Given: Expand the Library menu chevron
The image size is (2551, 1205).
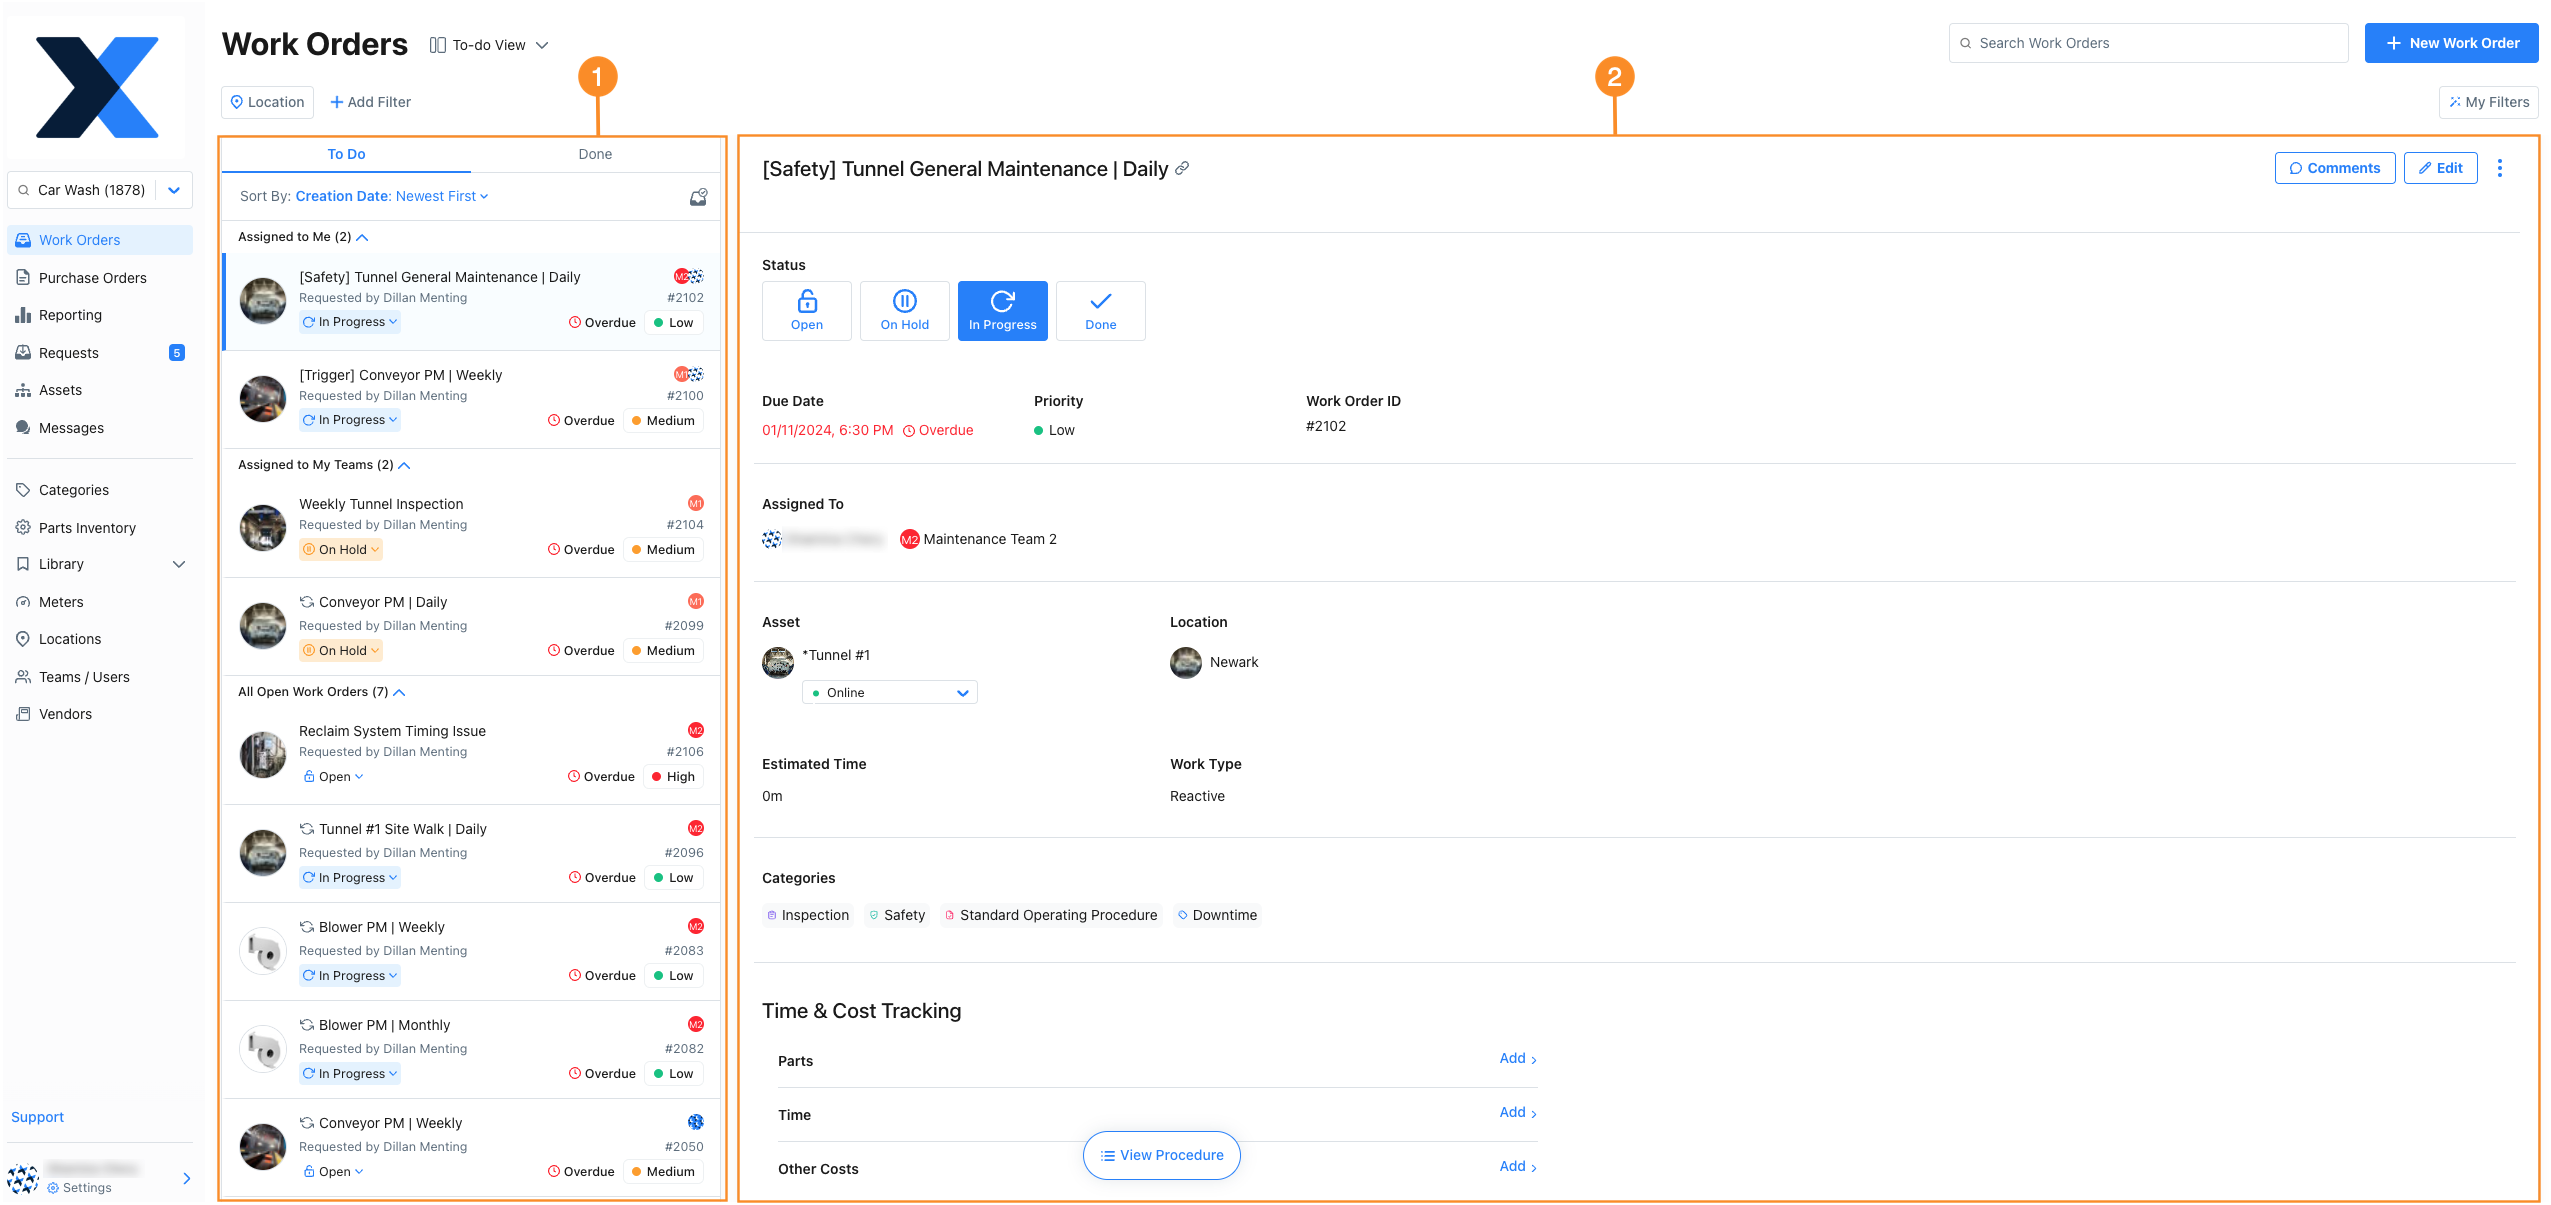Looking at the screenshot, I should click(x=179, y=565).
